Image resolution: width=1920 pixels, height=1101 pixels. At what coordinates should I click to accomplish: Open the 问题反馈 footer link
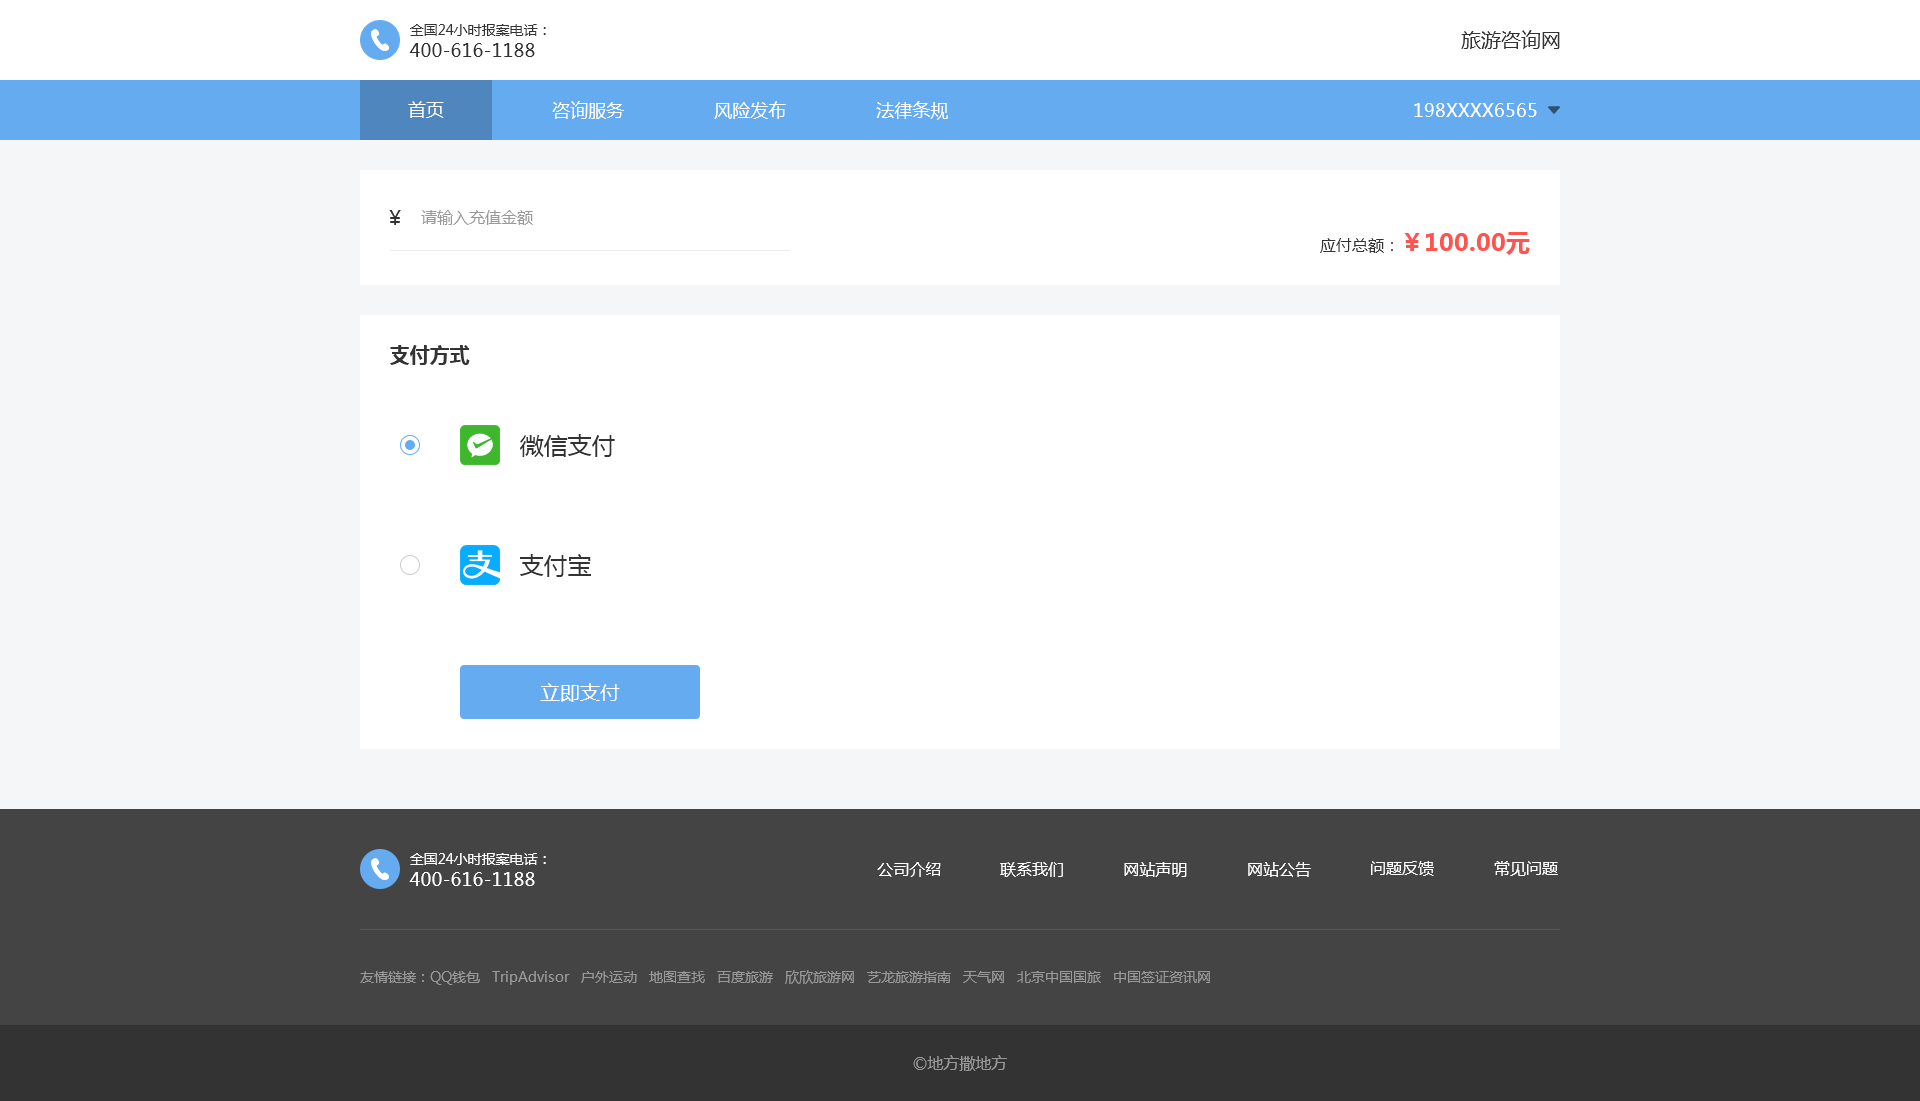tap(1402, 869)
